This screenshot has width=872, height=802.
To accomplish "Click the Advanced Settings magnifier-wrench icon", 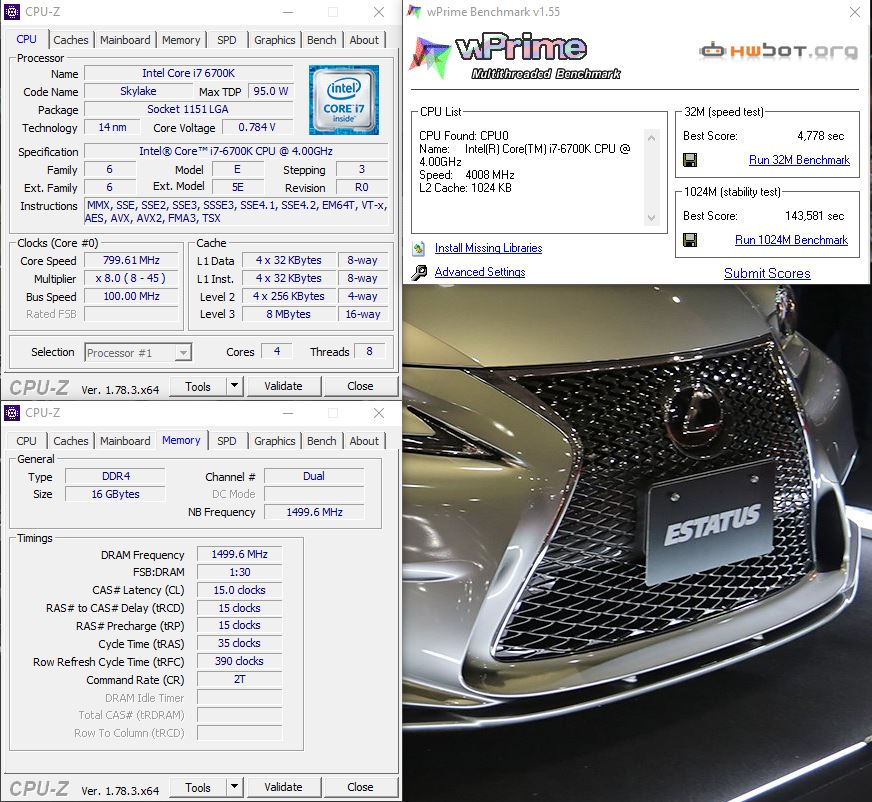I will 419,272.
